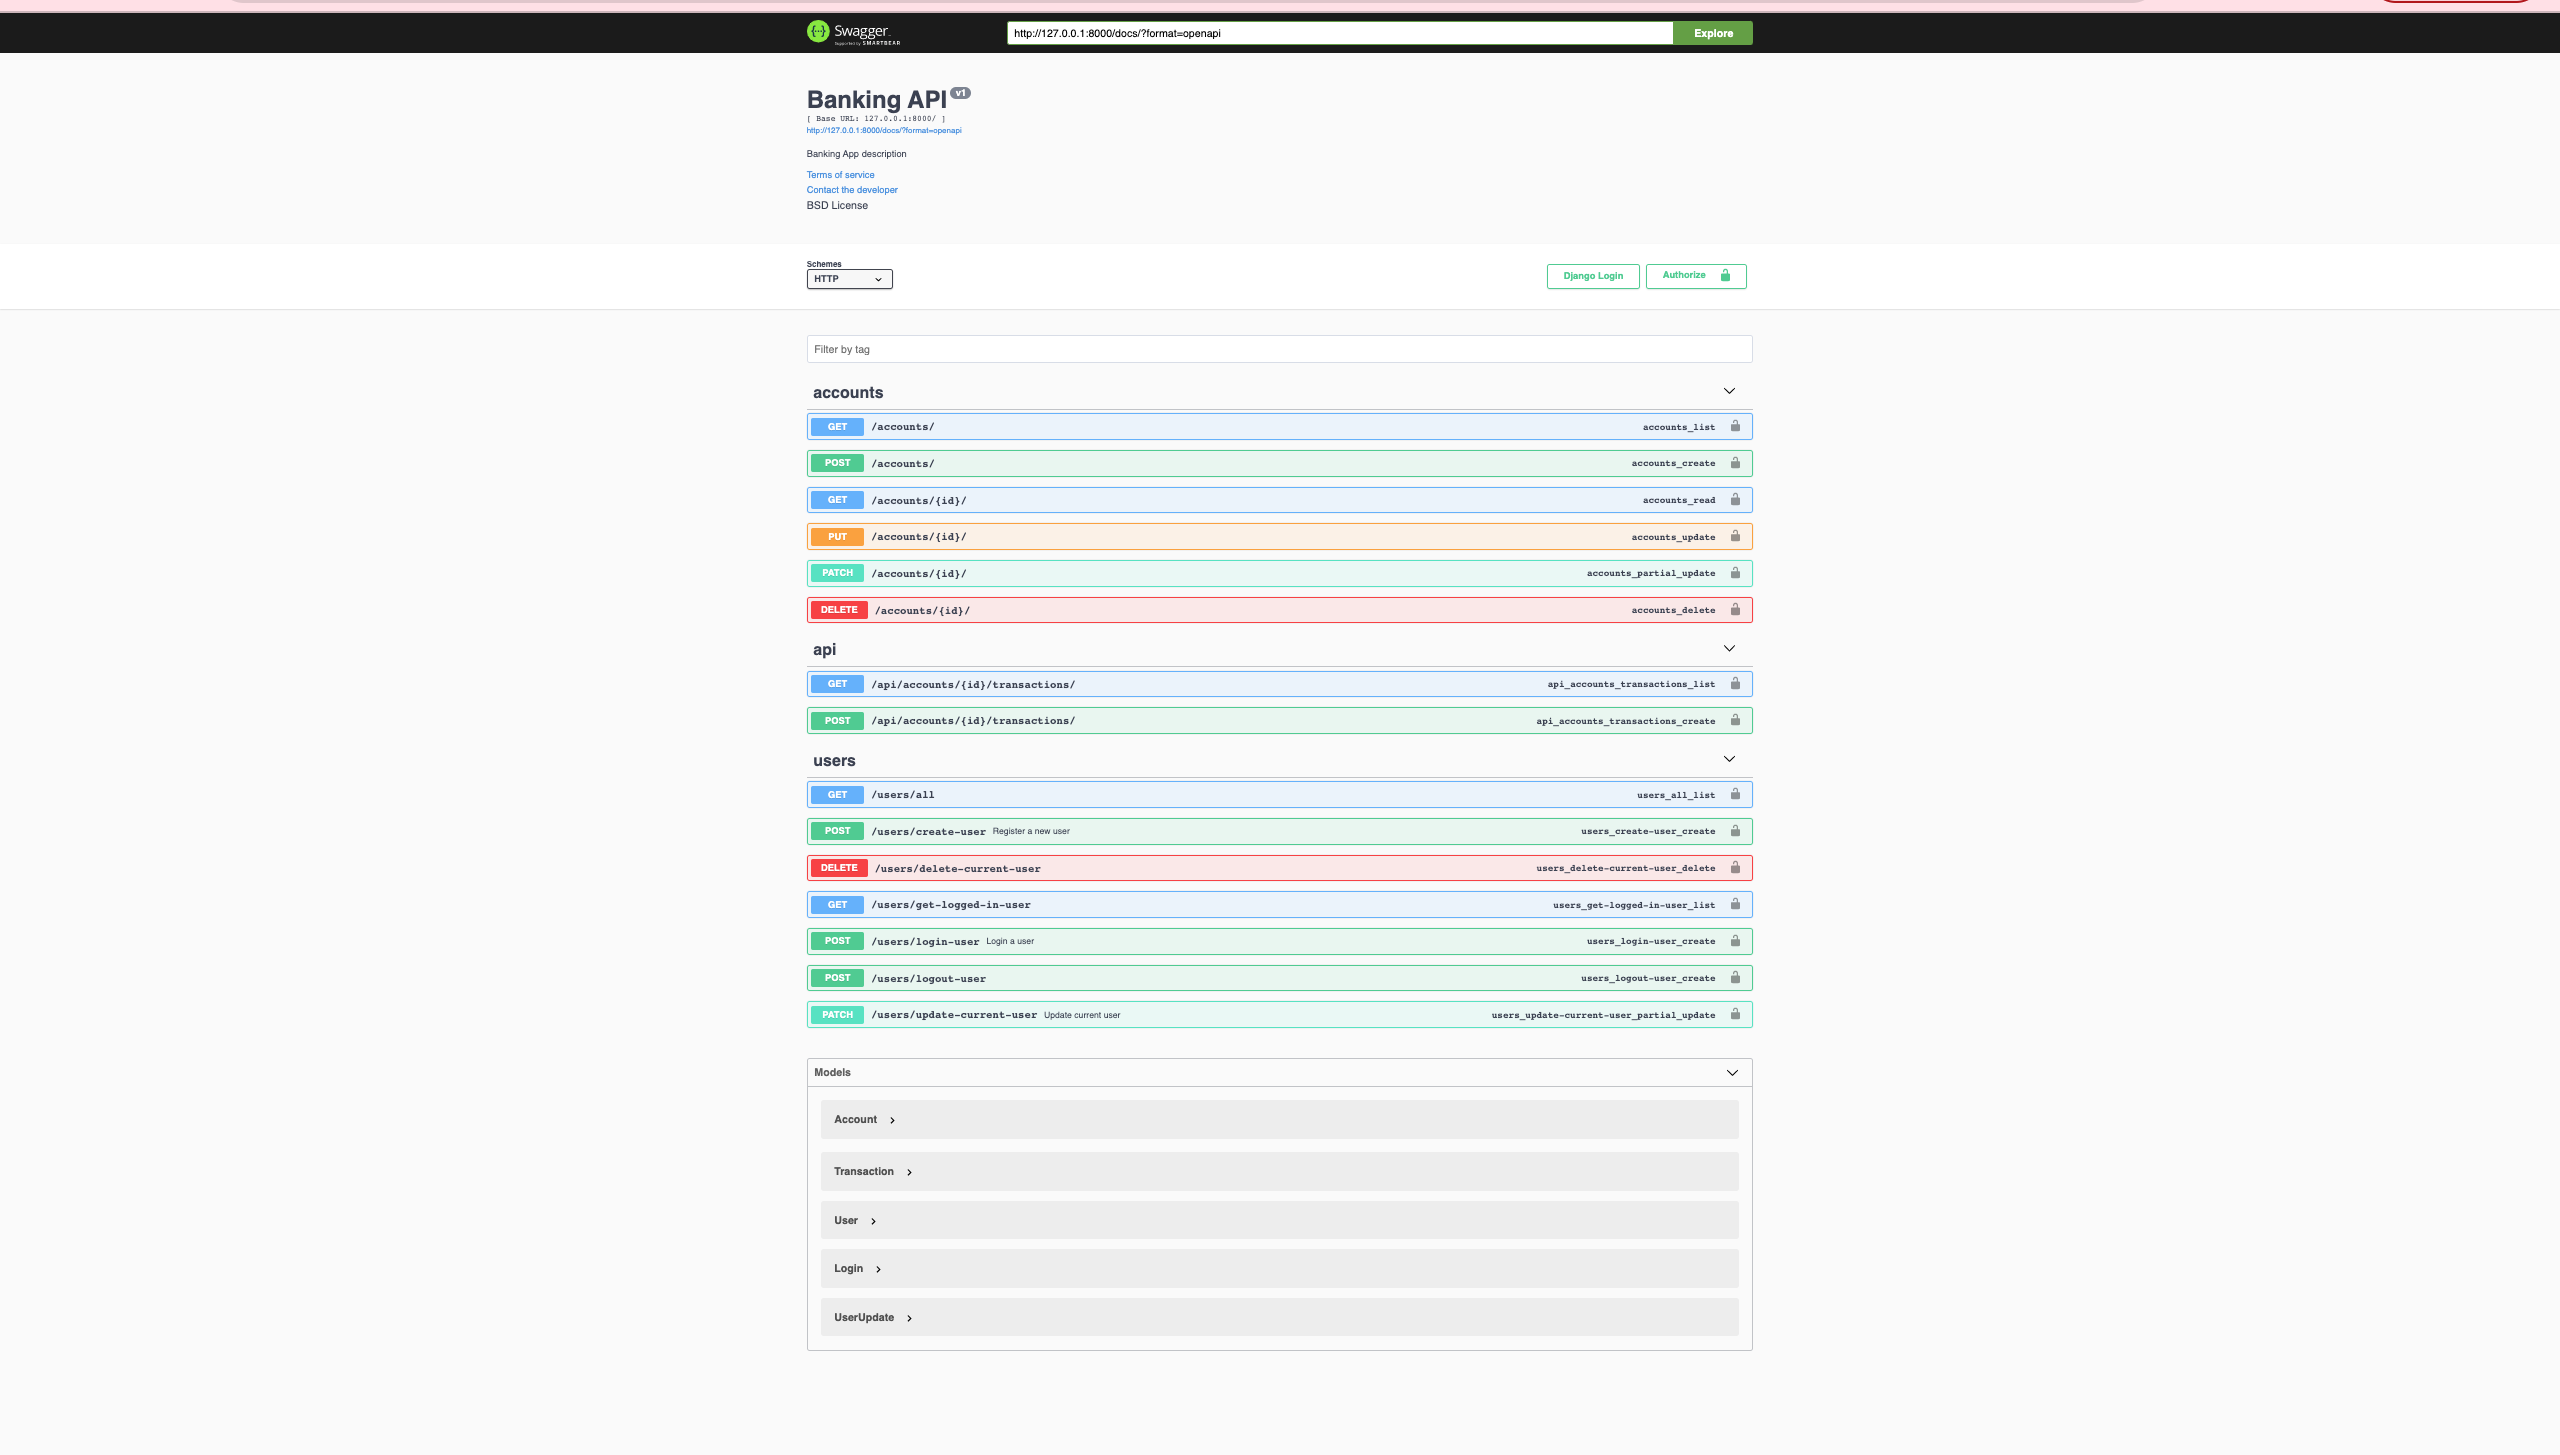The height and width of the screenshot is (1455, 2560).
Task: Click the padlock on DELETE /accounts/{id}/ endpoint
Action: click(x=1736, y=609)
